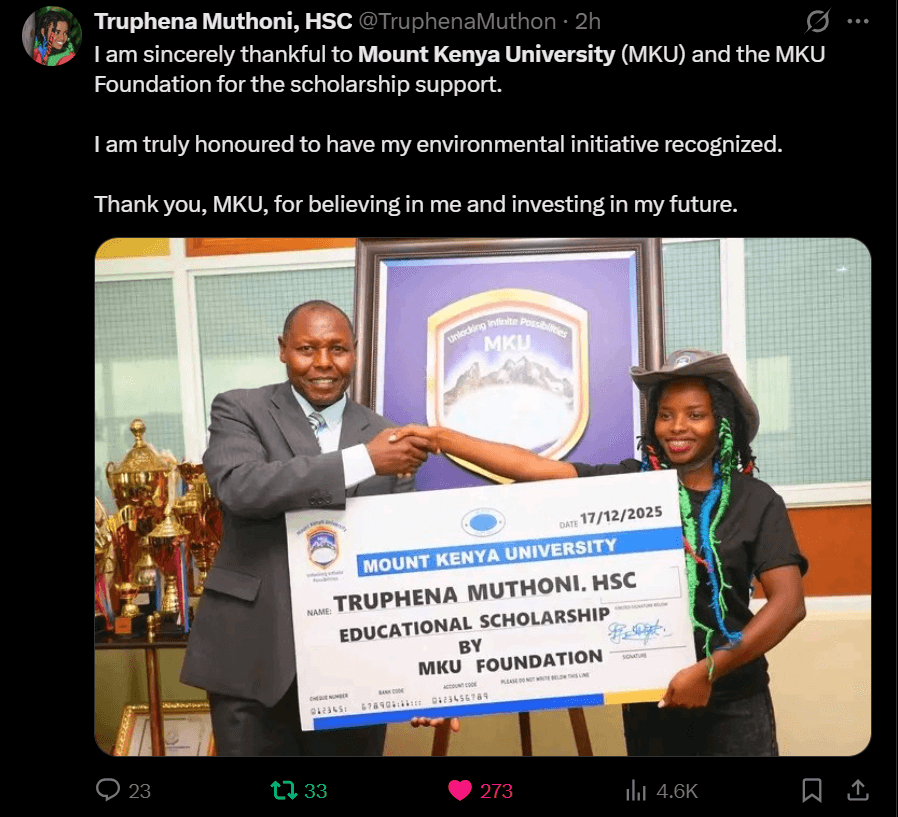
Task: Open the Grok slash-circle icon
Action: pos(818,21)
